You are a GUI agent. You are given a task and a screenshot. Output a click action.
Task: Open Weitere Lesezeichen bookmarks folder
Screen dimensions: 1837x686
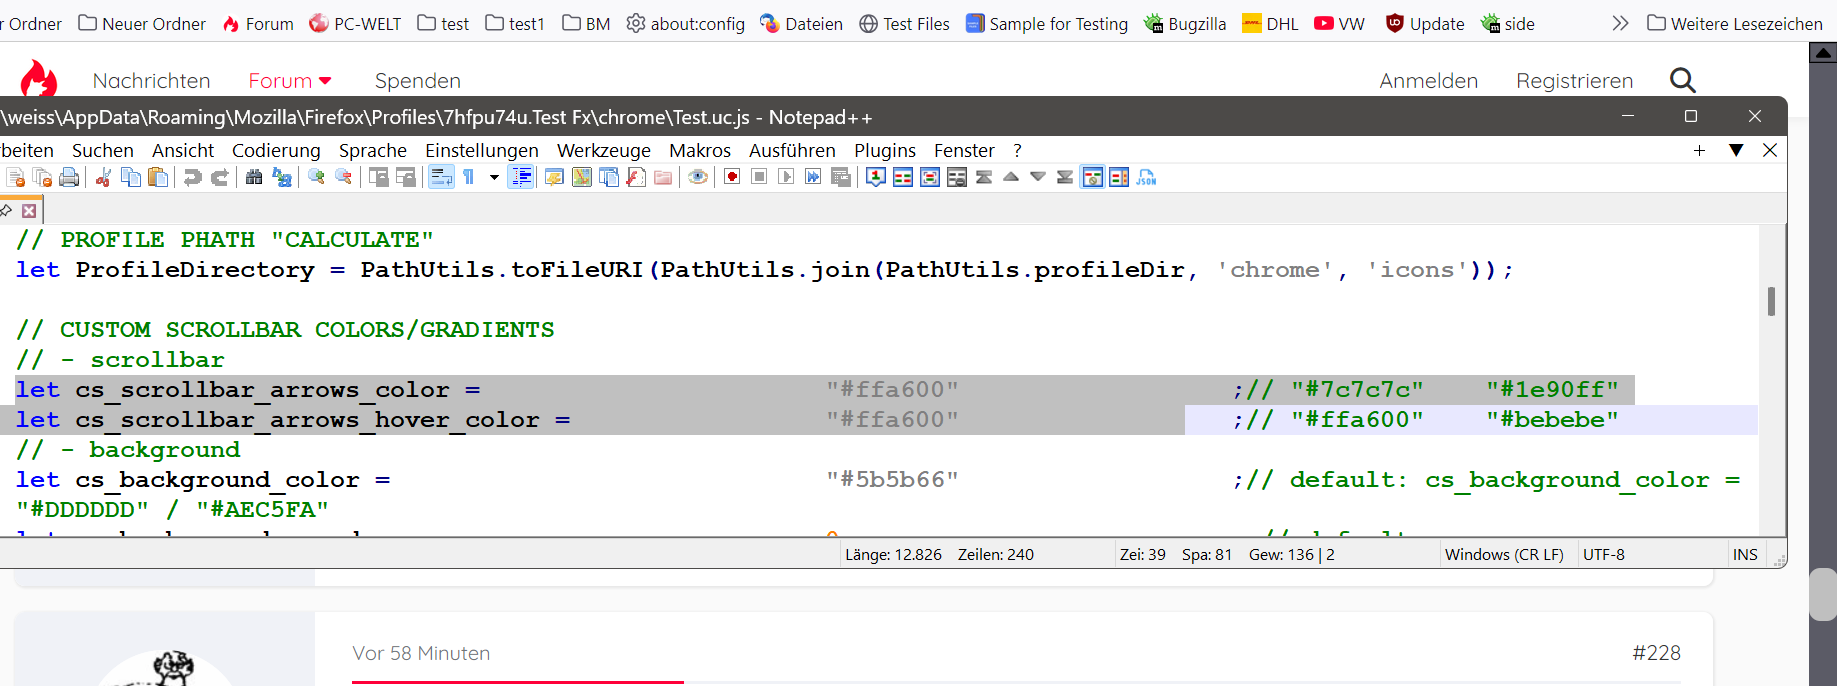pyautogui.click(x=1735, y=23)
